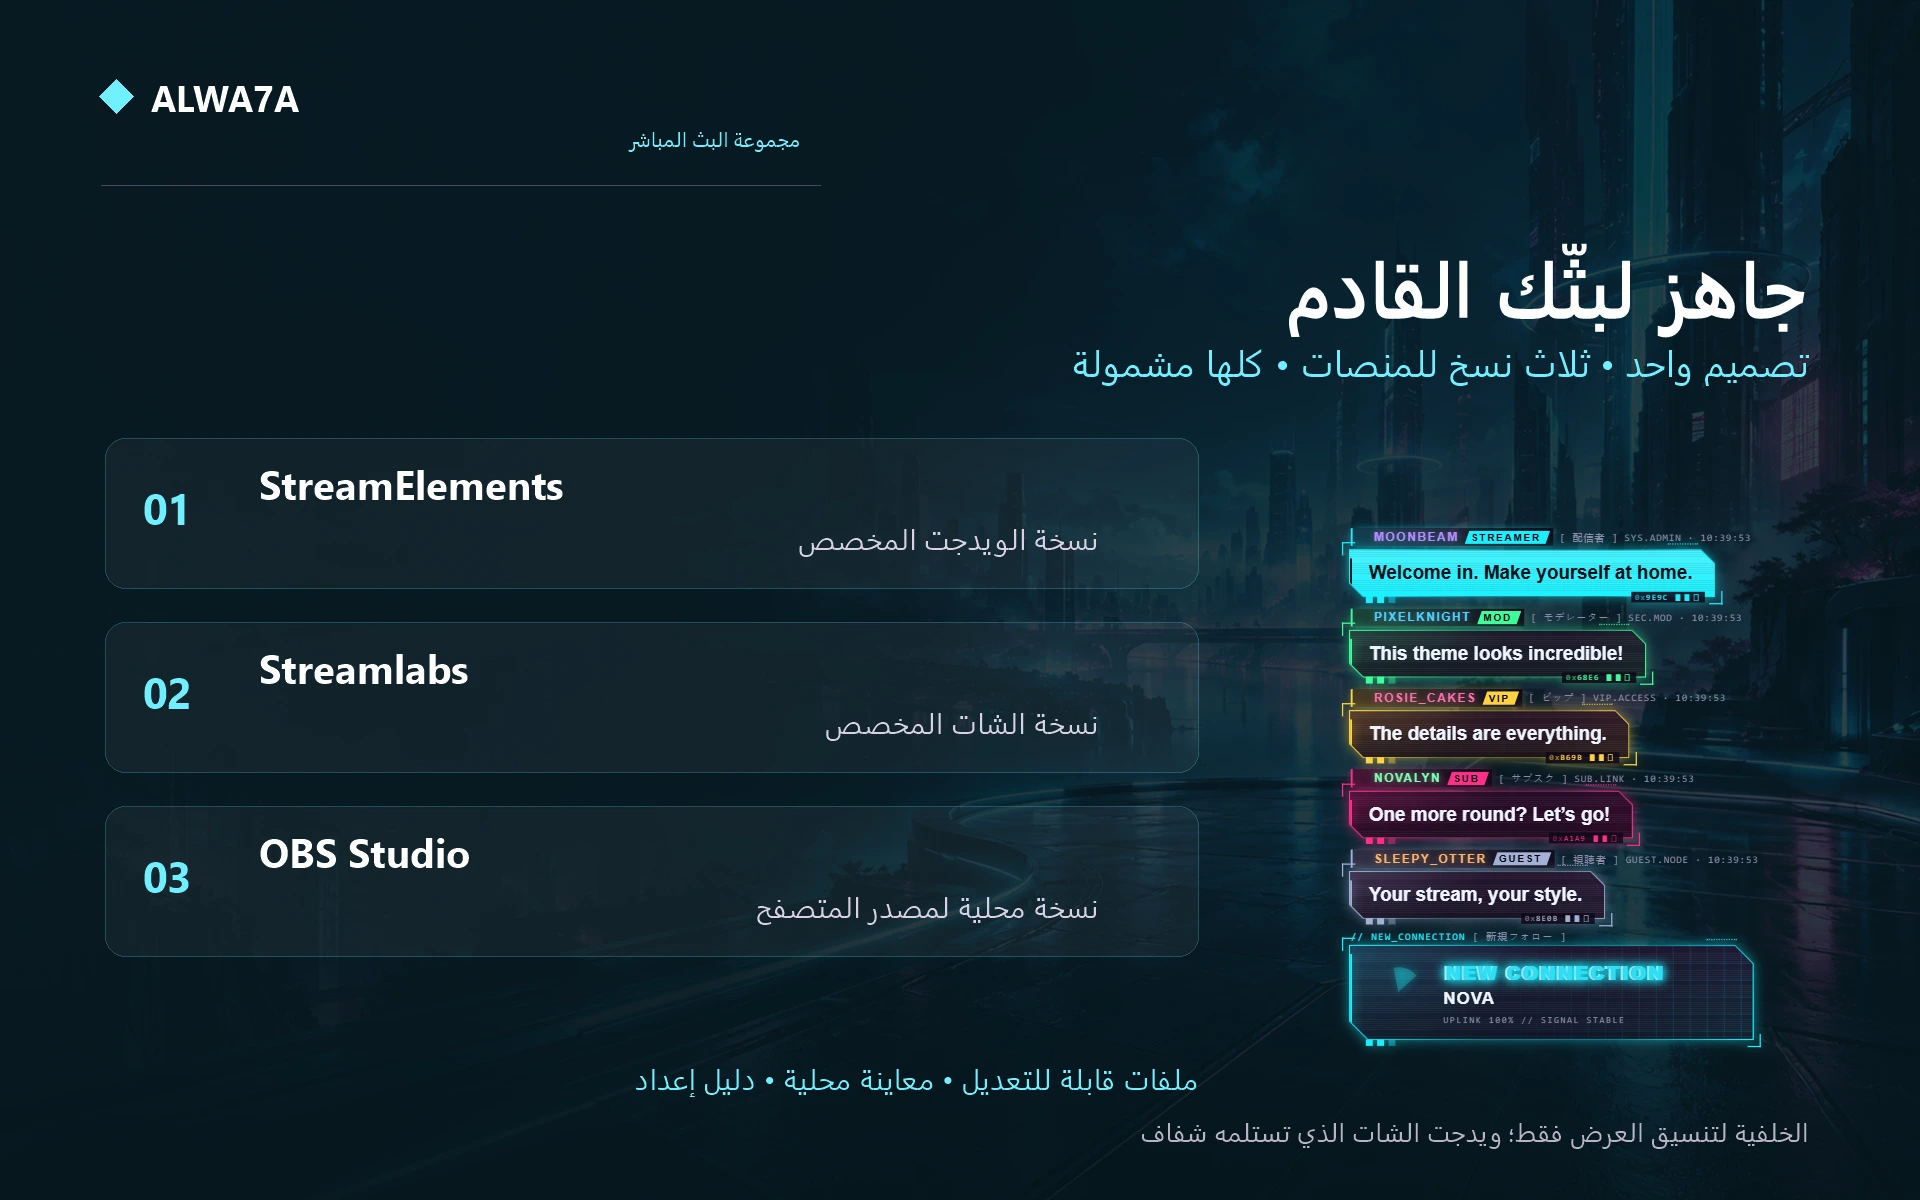Click the ROSIE_CAKES username
The height and width of the screenshot is (1200, 1920).
[1424, 698]
